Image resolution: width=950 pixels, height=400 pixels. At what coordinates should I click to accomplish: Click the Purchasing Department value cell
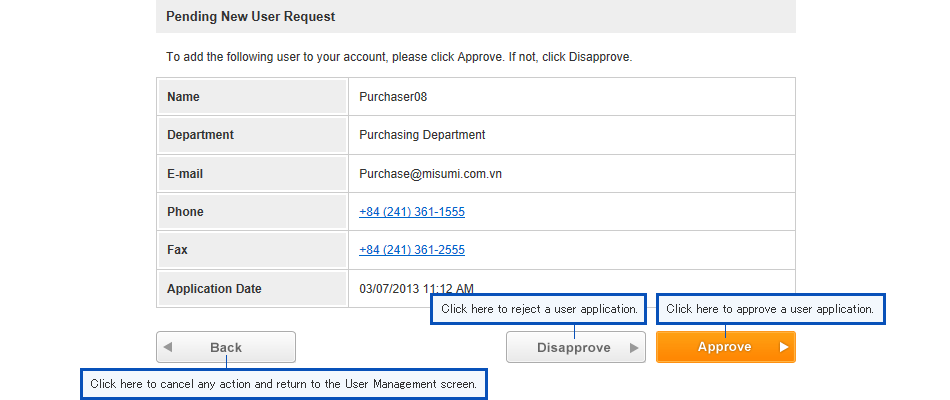click(571, 135)
